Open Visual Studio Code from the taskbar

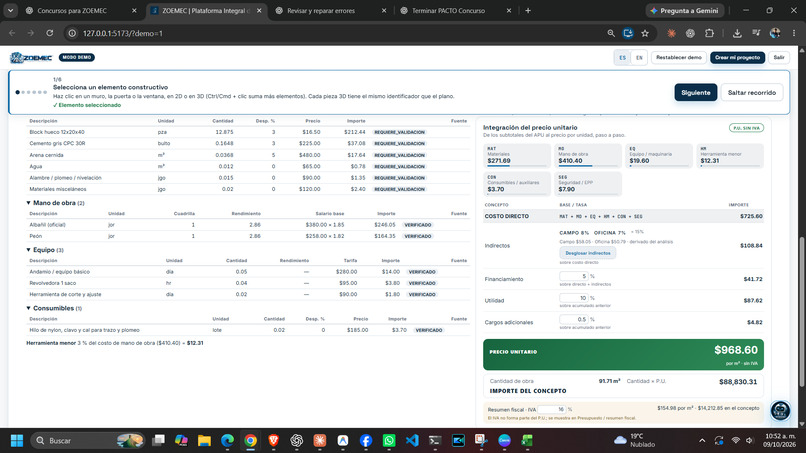click(x=412, y=441)
